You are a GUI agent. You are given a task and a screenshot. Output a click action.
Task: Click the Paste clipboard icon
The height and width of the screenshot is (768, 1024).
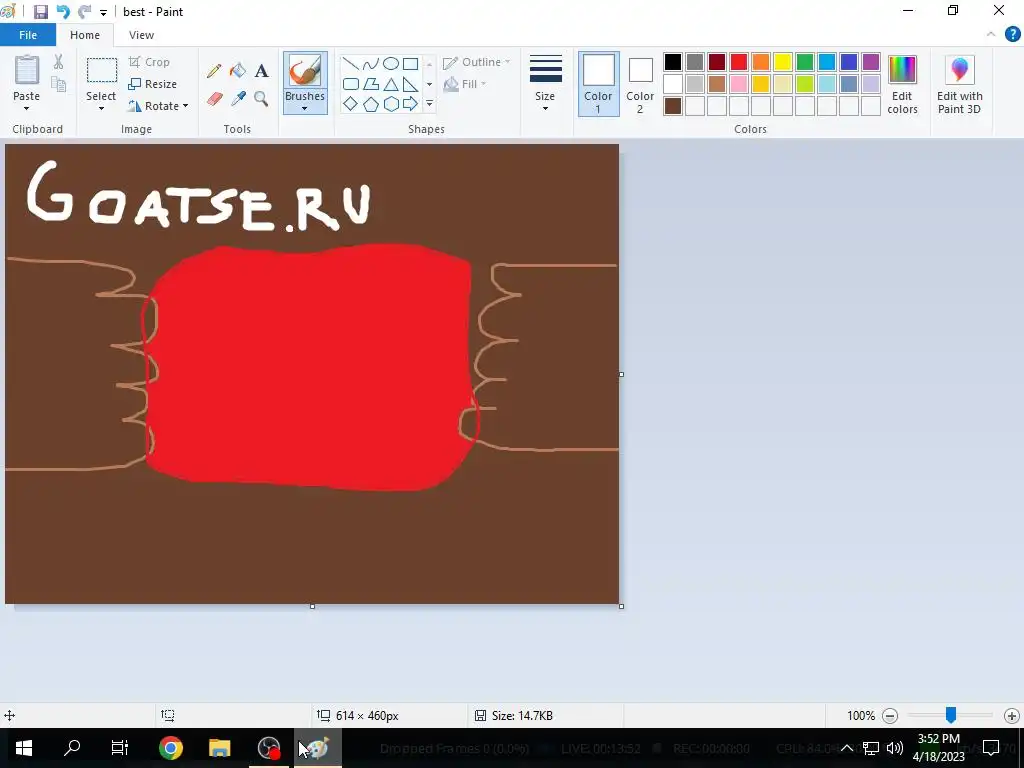click(27, 69)
